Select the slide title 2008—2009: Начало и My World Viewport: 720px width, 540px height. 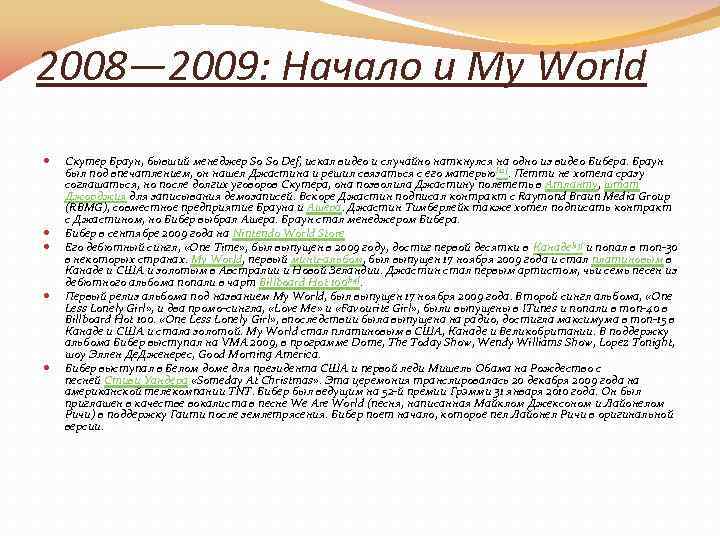coord(341,67)
